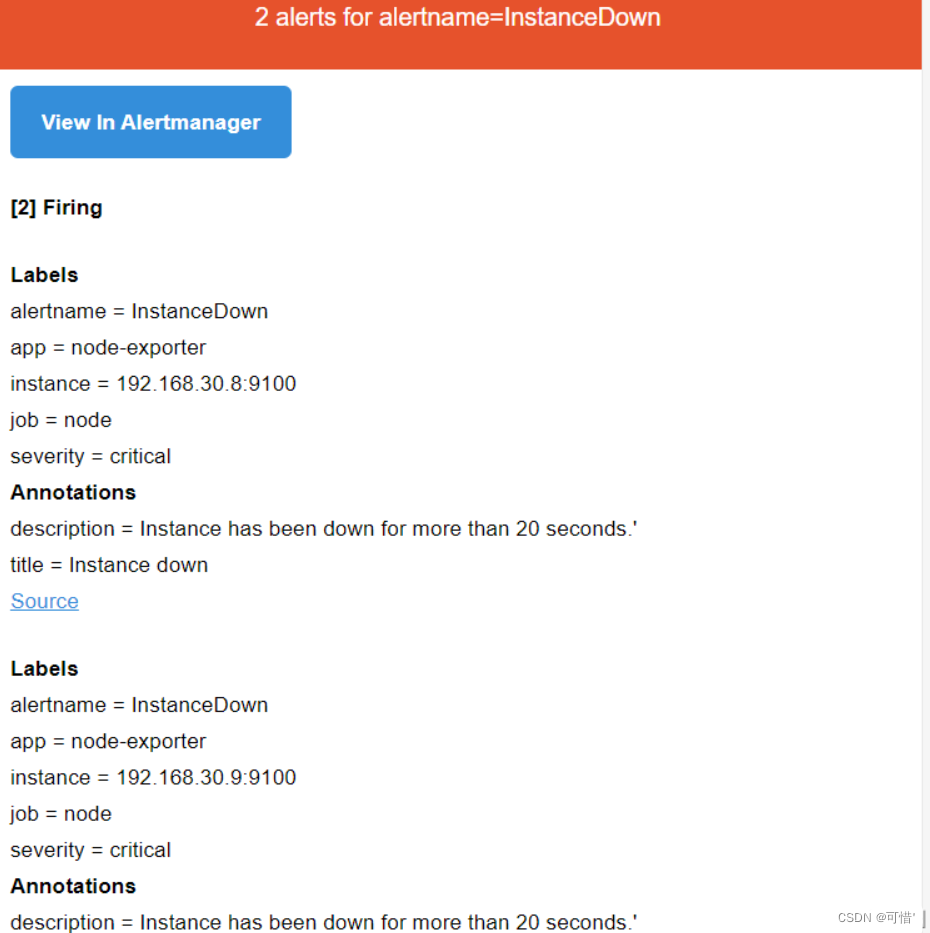Click the second alertname = InstanceDown line
930x933 pixels.
pyautogui.click(x=139, y=705)
